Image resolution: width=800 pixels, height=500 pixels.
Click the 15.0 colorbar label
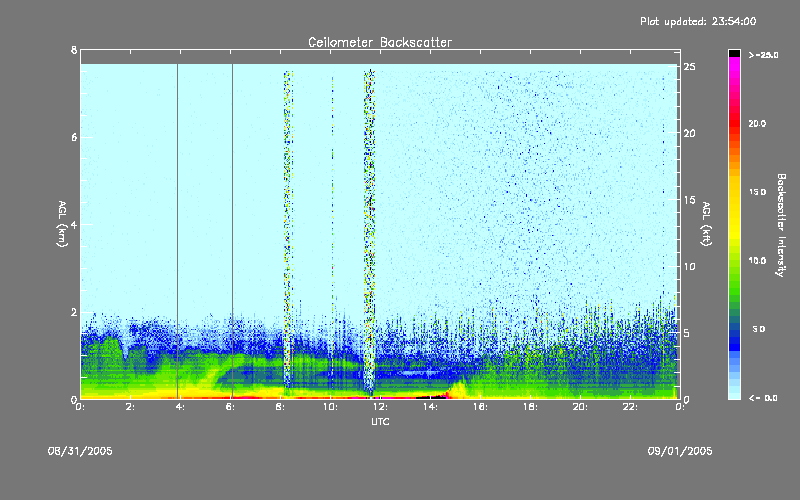757,192
